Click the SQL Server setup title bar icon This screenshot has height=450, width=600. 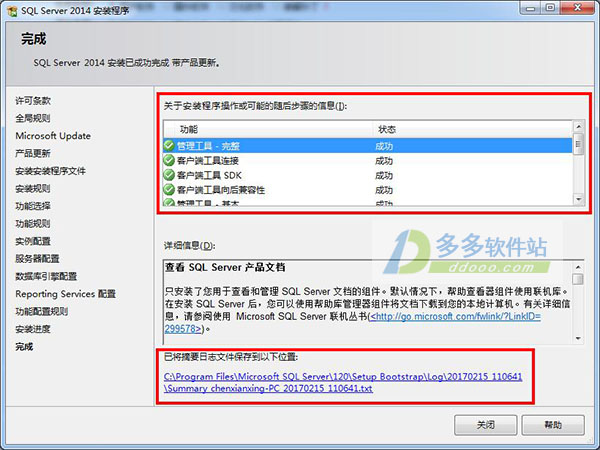[12, 10]
